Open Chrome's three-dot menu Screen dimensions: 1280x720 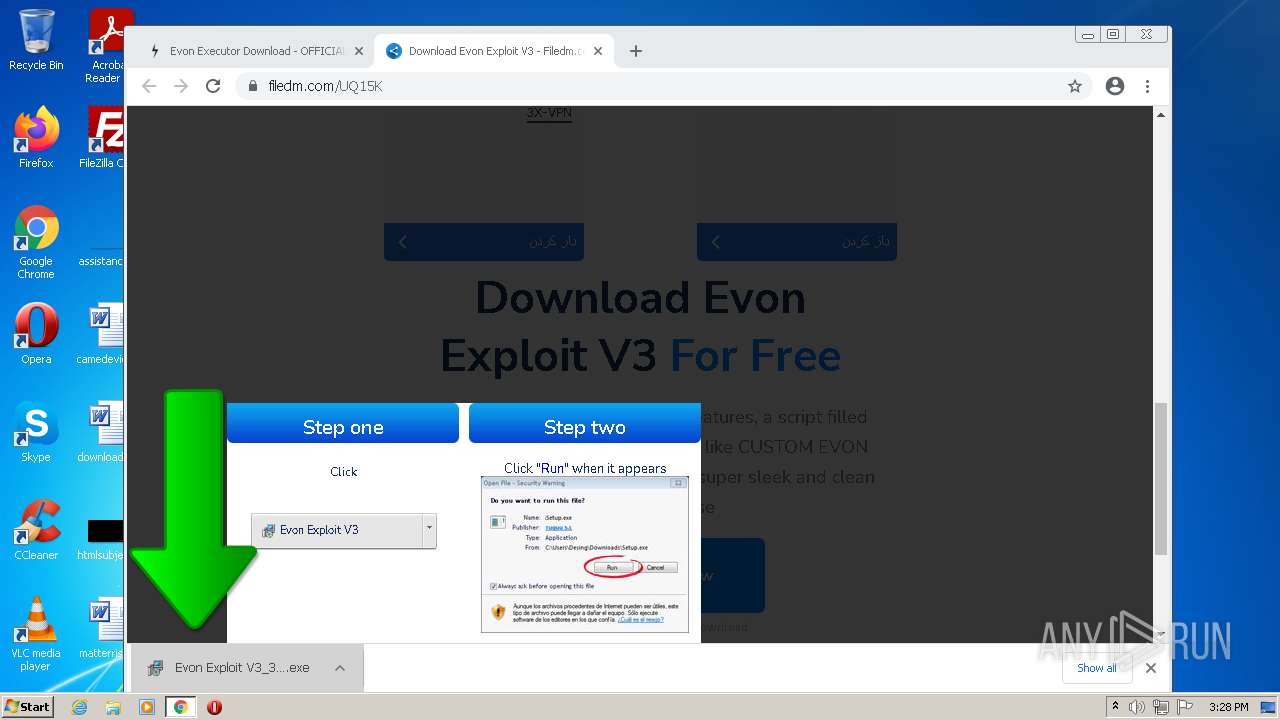pyautogui.click(x=1147, y=86)
